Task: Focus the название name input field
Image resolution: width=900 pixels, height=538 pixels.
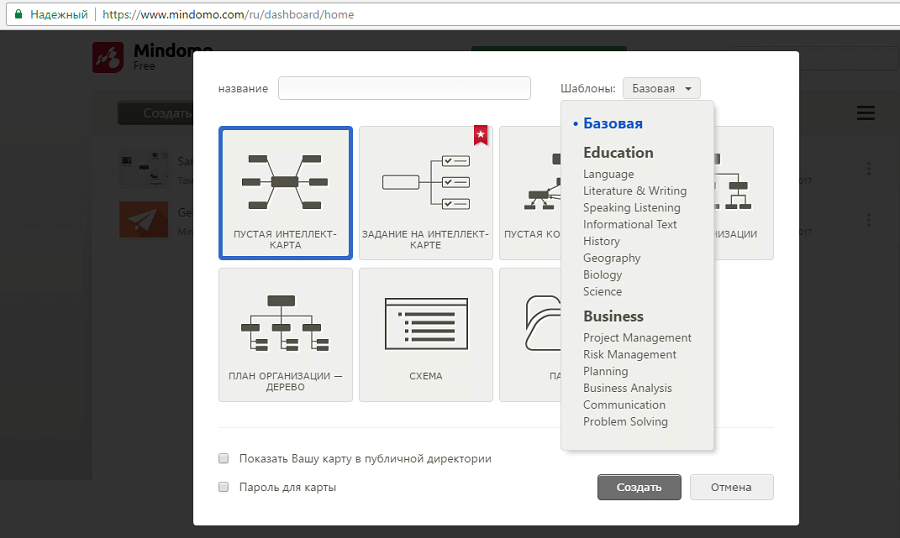Action: point(404,88)
